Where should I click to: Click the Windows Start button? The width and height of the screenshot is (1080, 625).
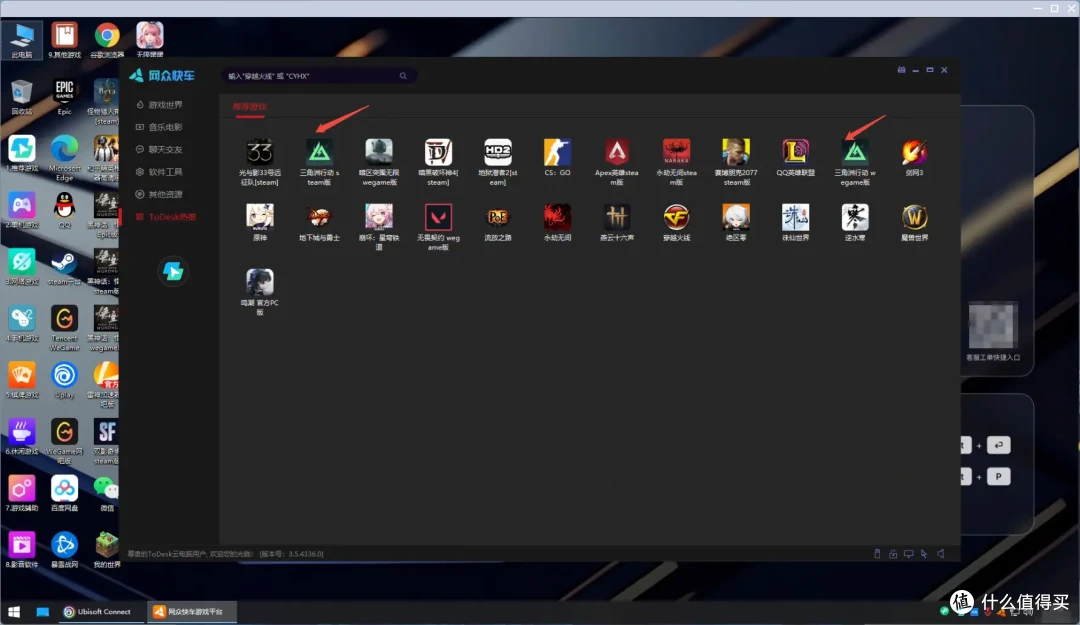click(14, 611)
